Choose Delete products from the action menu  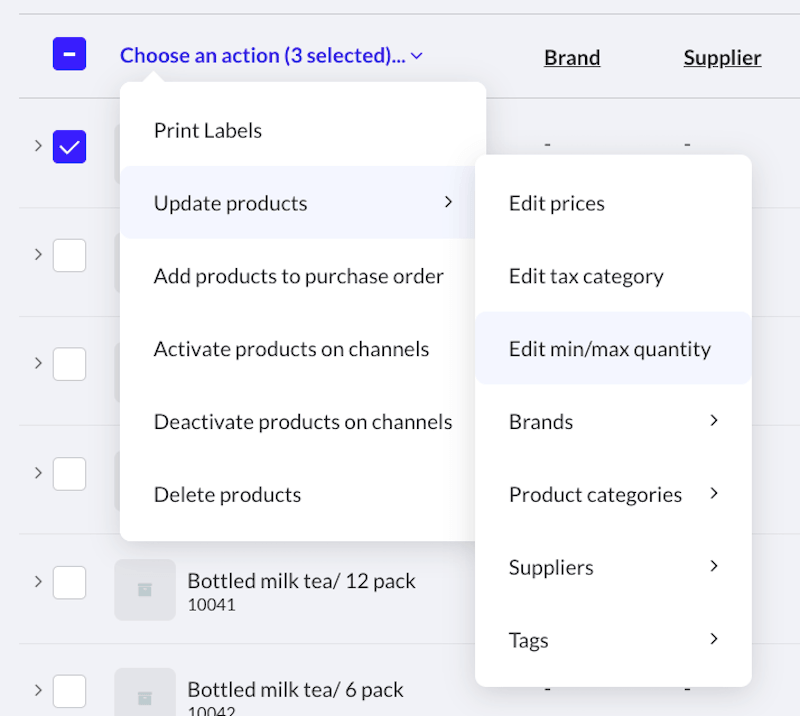[298, 495]
